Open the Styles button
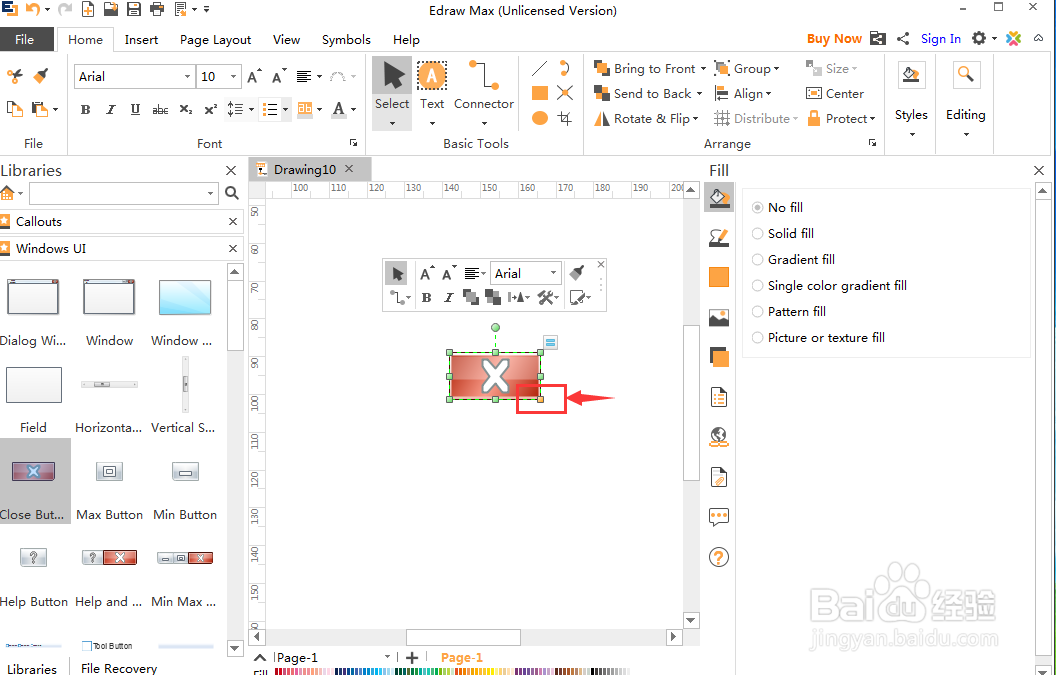 911,99
